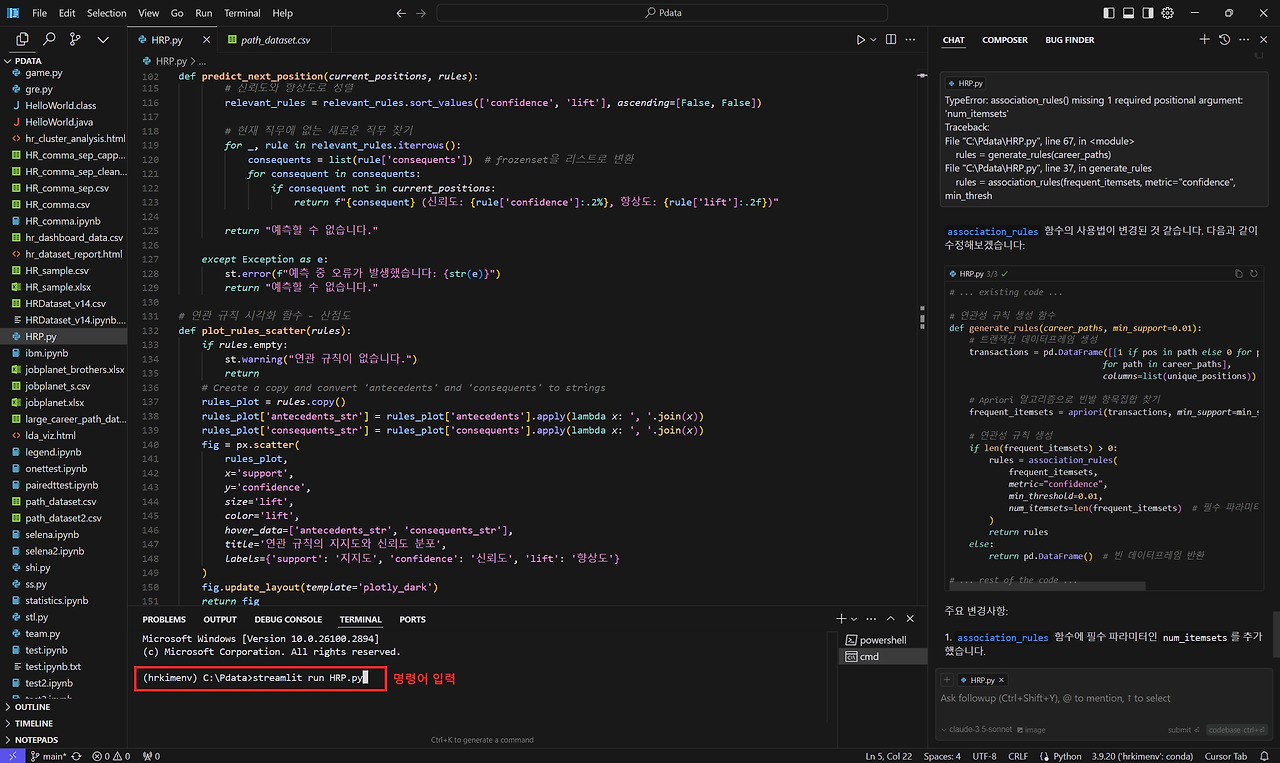Open the Run menu
Image resolution: width=1280 pixels, height=763 pixels.
[x=204, y=13]
